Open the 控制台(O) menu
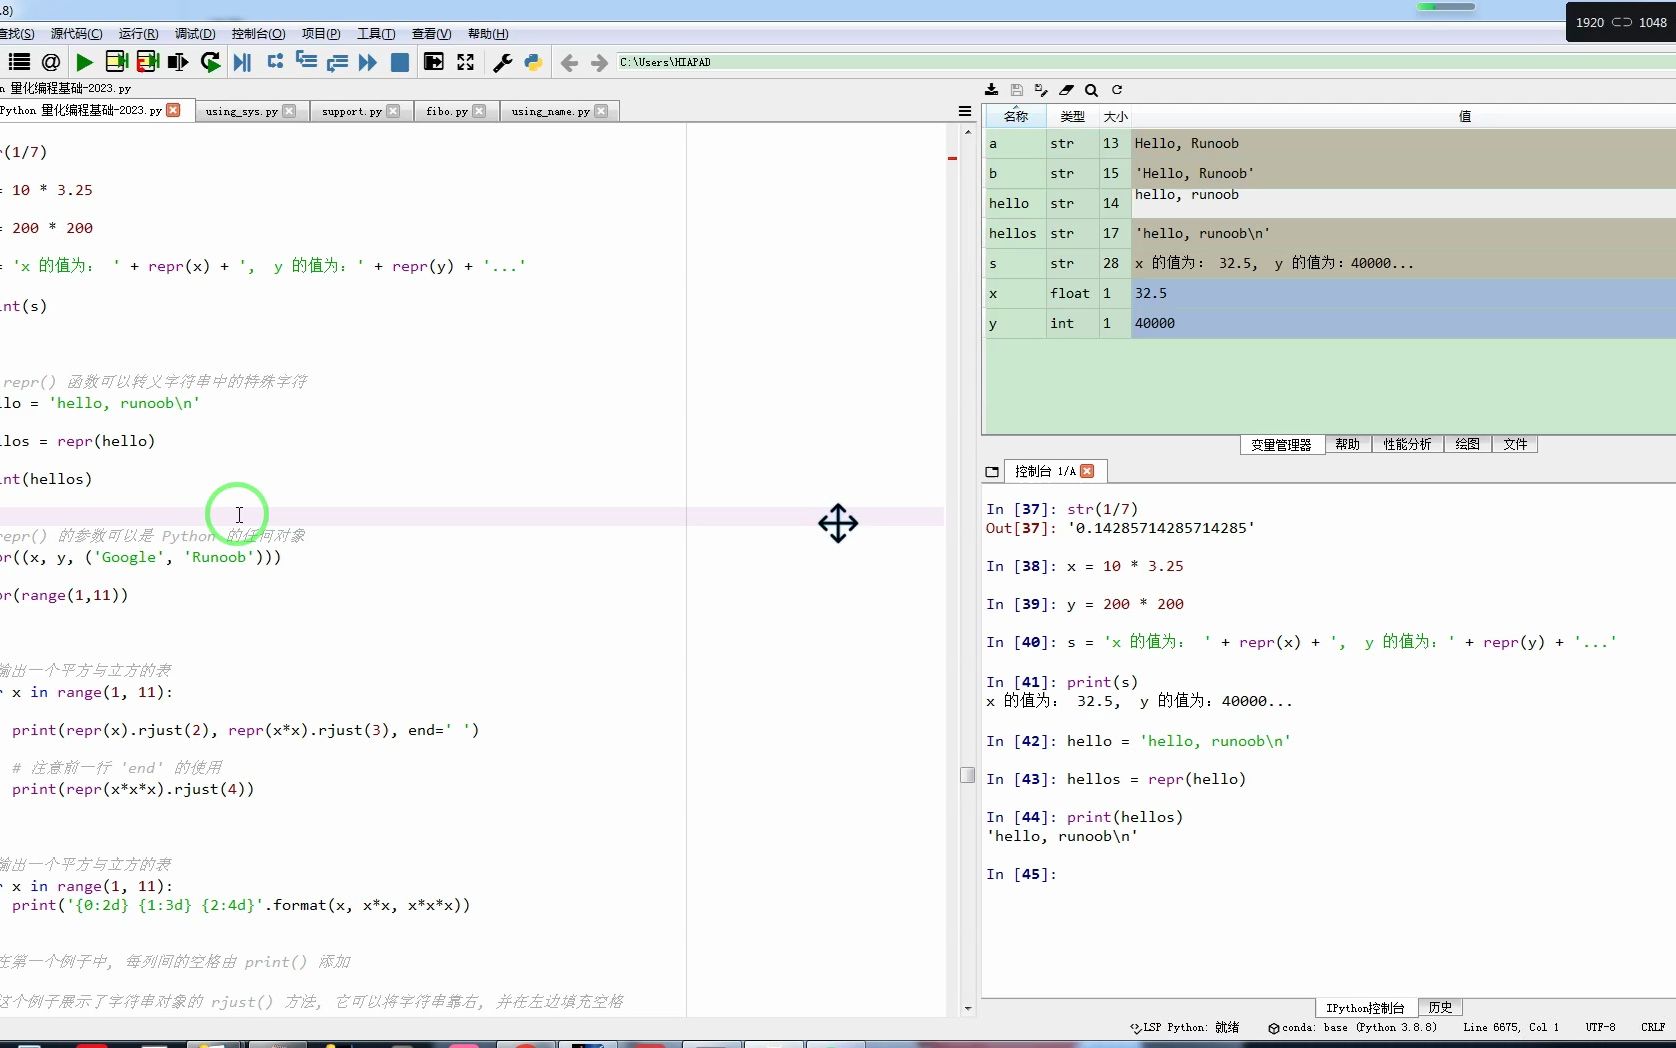The height and width of the screenshot is (1048, 1676). coord(258,34)
